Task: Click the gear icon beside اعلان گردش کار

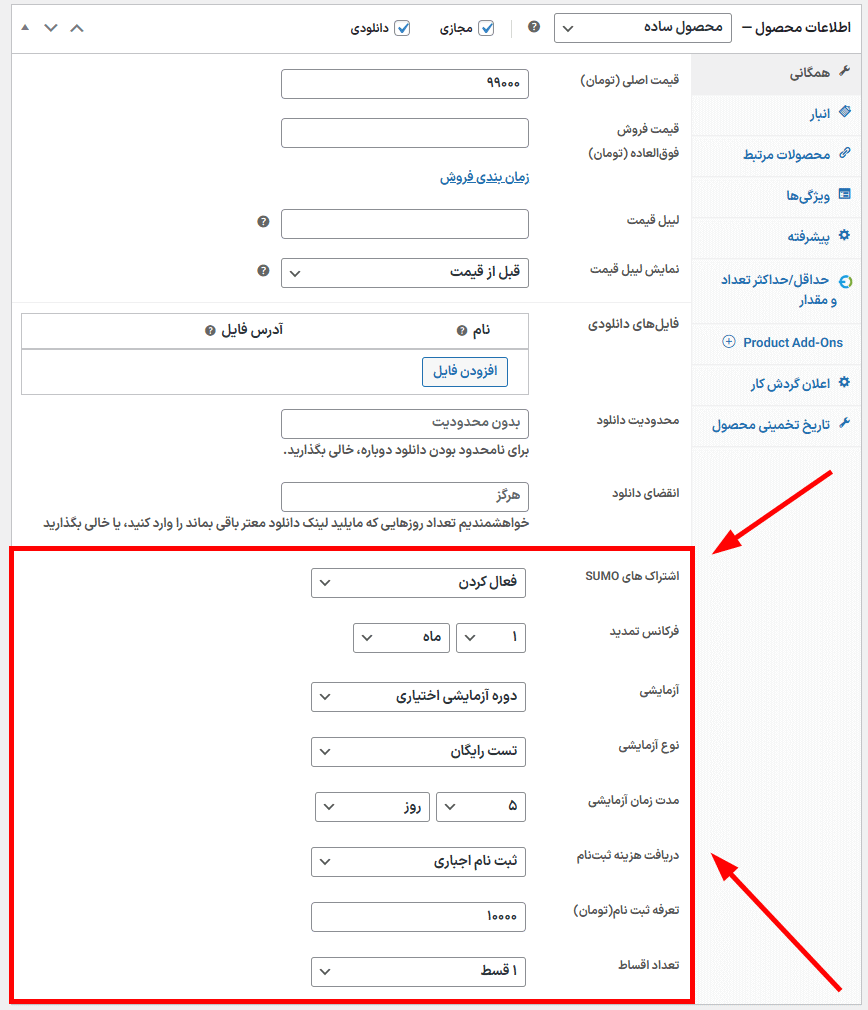Action: pyautogui.click(x=845, y=382)
